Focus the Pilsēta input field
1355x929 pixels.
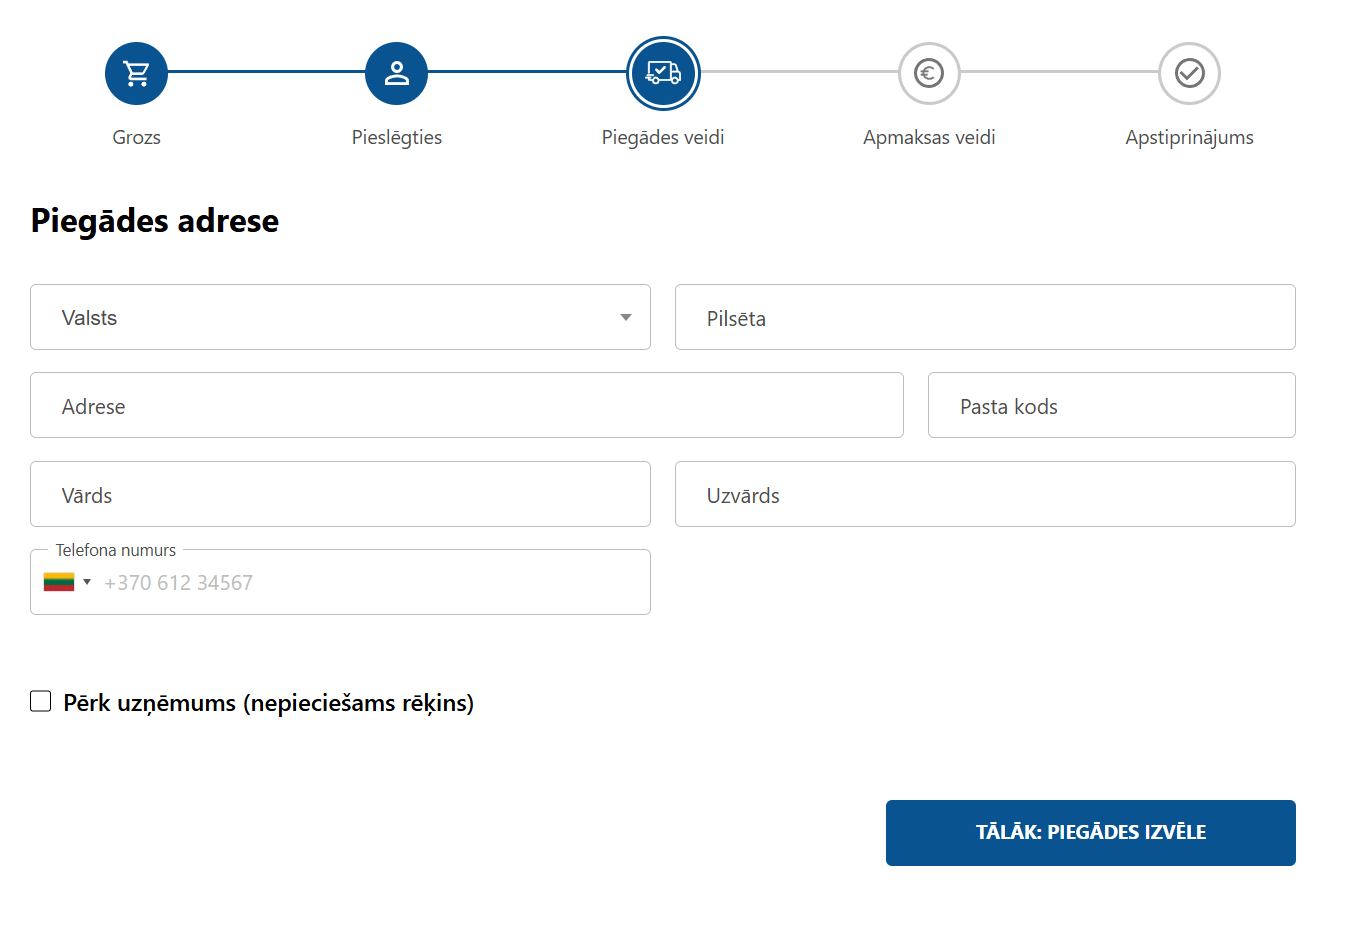click(985, 317)
